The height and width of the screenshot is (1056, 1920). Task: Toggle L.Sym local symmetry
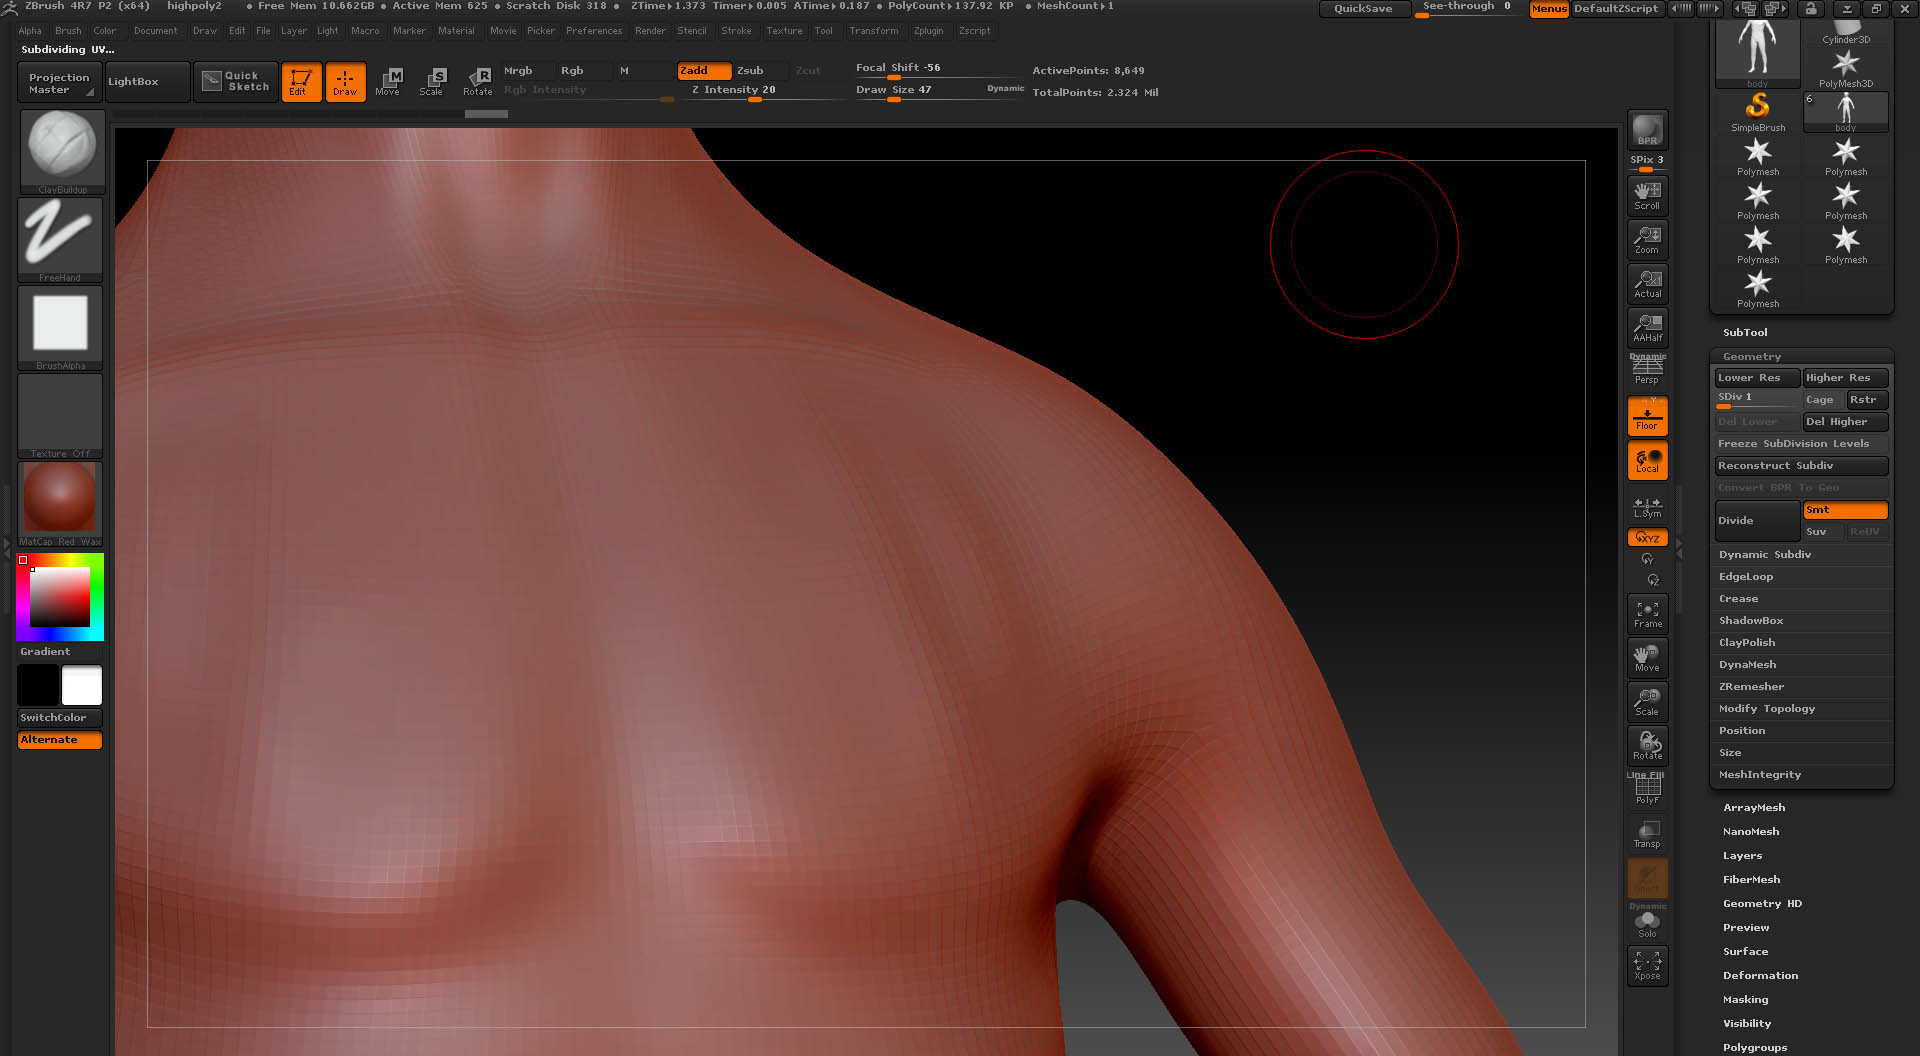pos(1647,507)
